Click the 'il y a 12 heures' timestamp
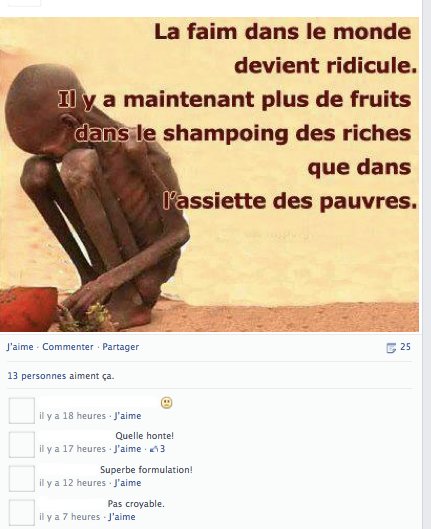 point(73,483)
